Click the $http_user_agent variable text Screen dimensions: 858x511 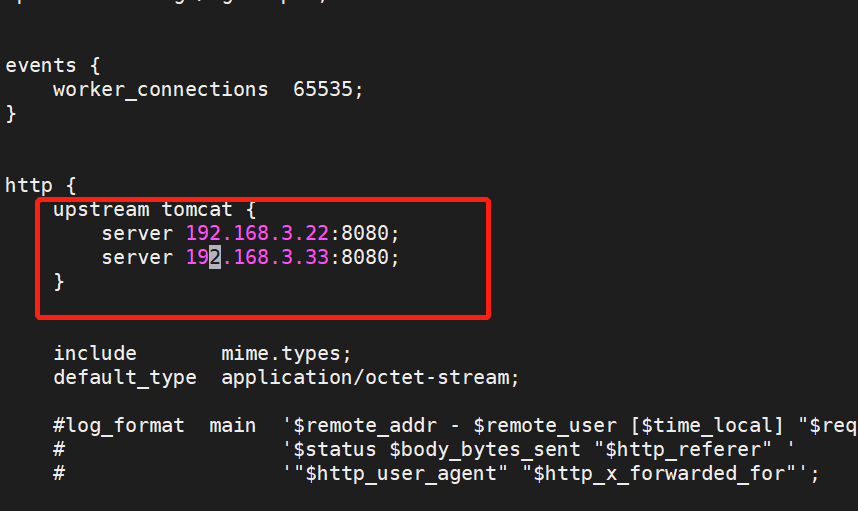(x=401, y=473)
